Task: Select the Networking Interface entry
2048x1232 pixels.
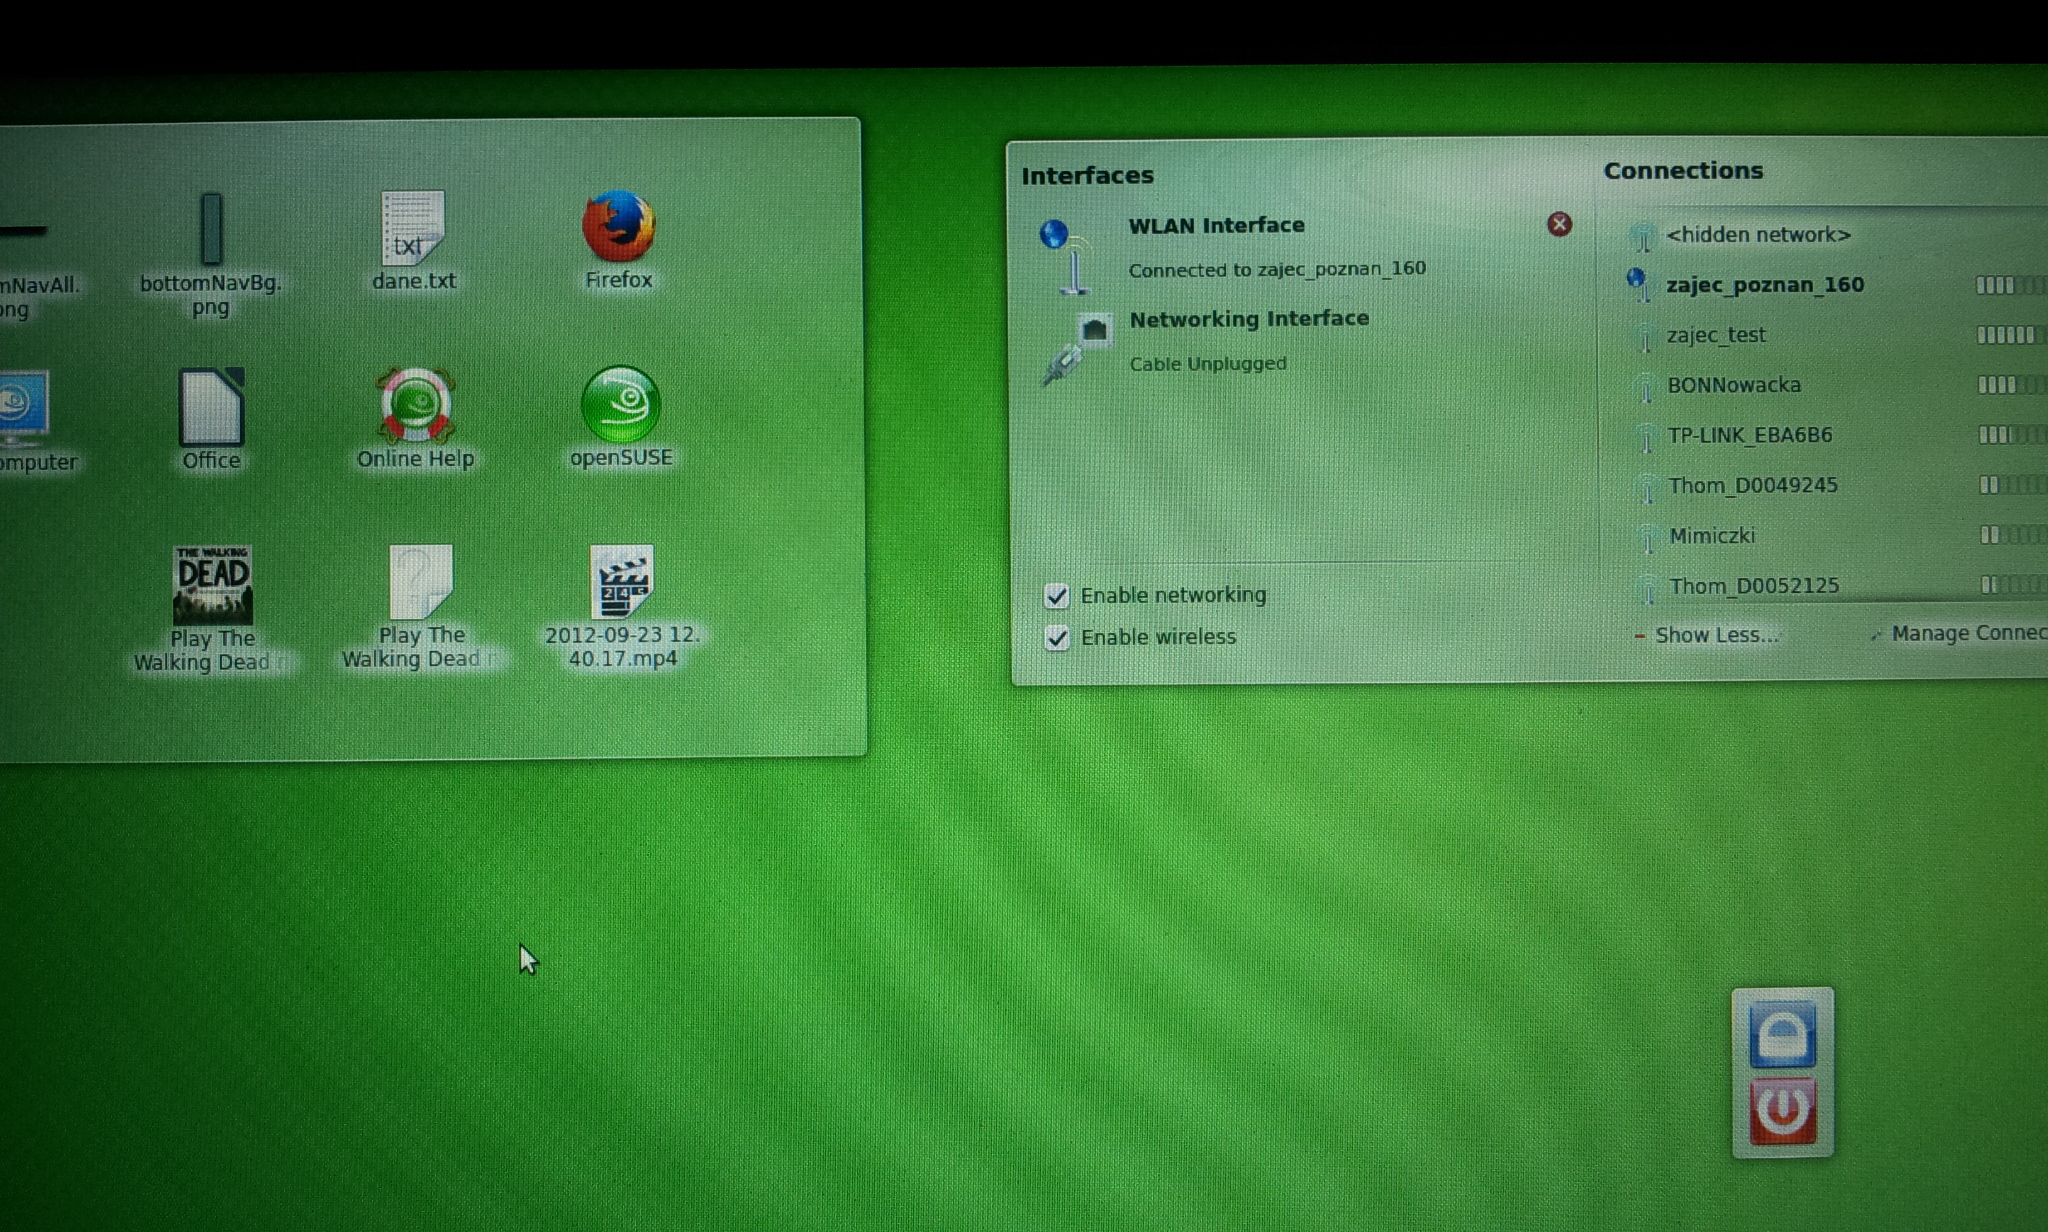Action: point(1248,319)
